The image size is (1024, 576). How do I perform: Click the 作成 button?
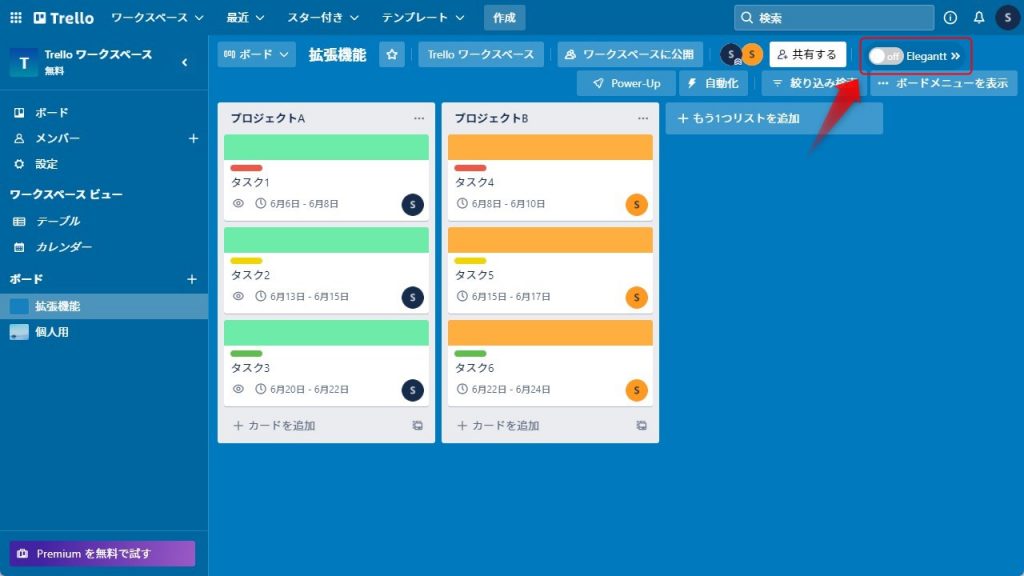click(x=504, y=18)
